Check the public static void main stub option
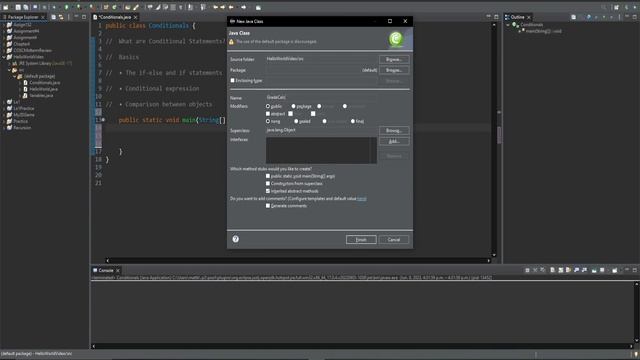The height and width of the screenshot is (360, 640). [268, 176]
